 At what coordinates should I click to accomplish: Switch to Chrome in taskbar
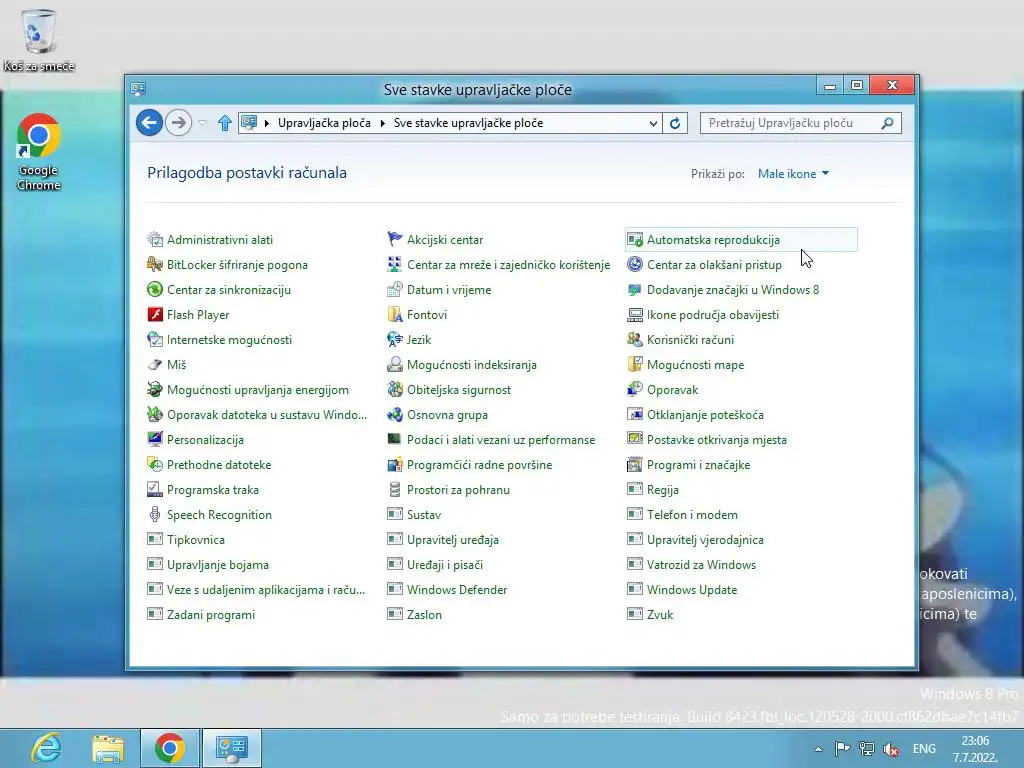pyautogui.click(x=170, y=748)
